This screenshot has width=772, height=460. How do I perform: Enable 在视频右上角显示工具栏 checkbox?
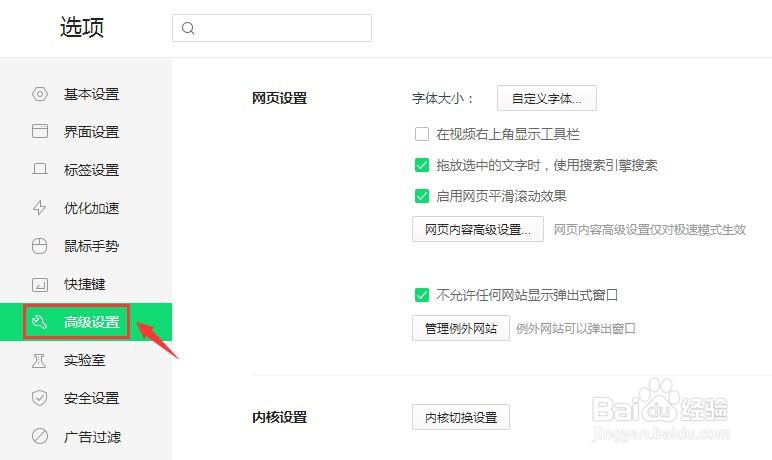point(421,134)
